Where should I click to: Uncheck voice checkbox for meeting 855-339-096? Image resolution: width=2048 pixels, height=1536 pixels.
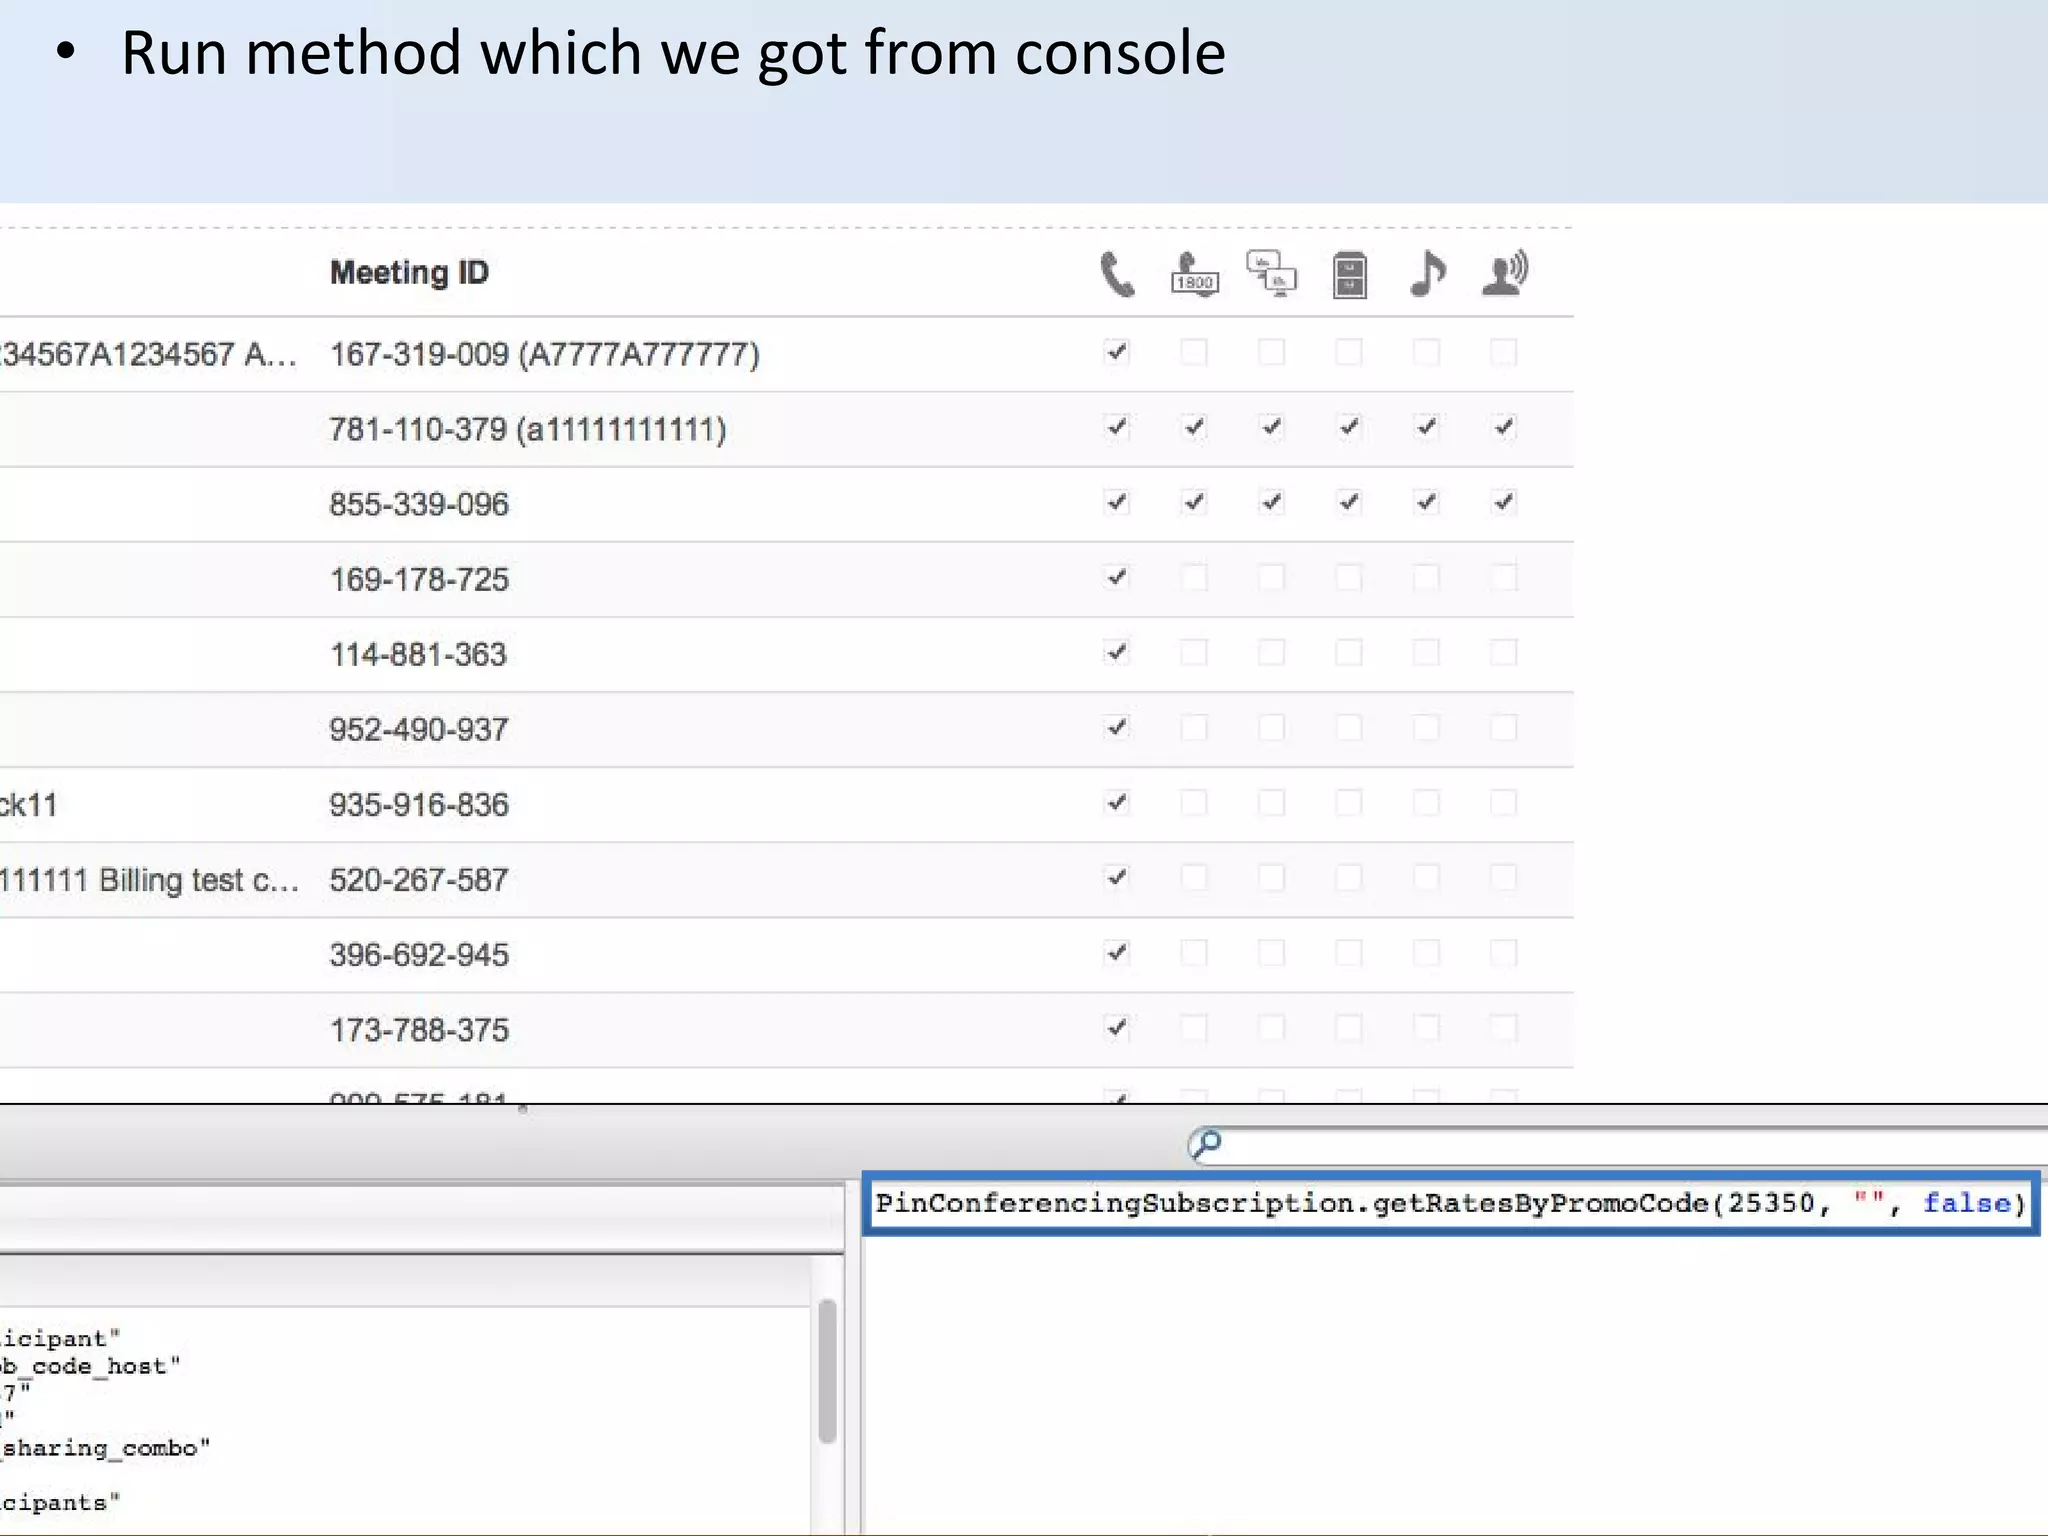1504,502
